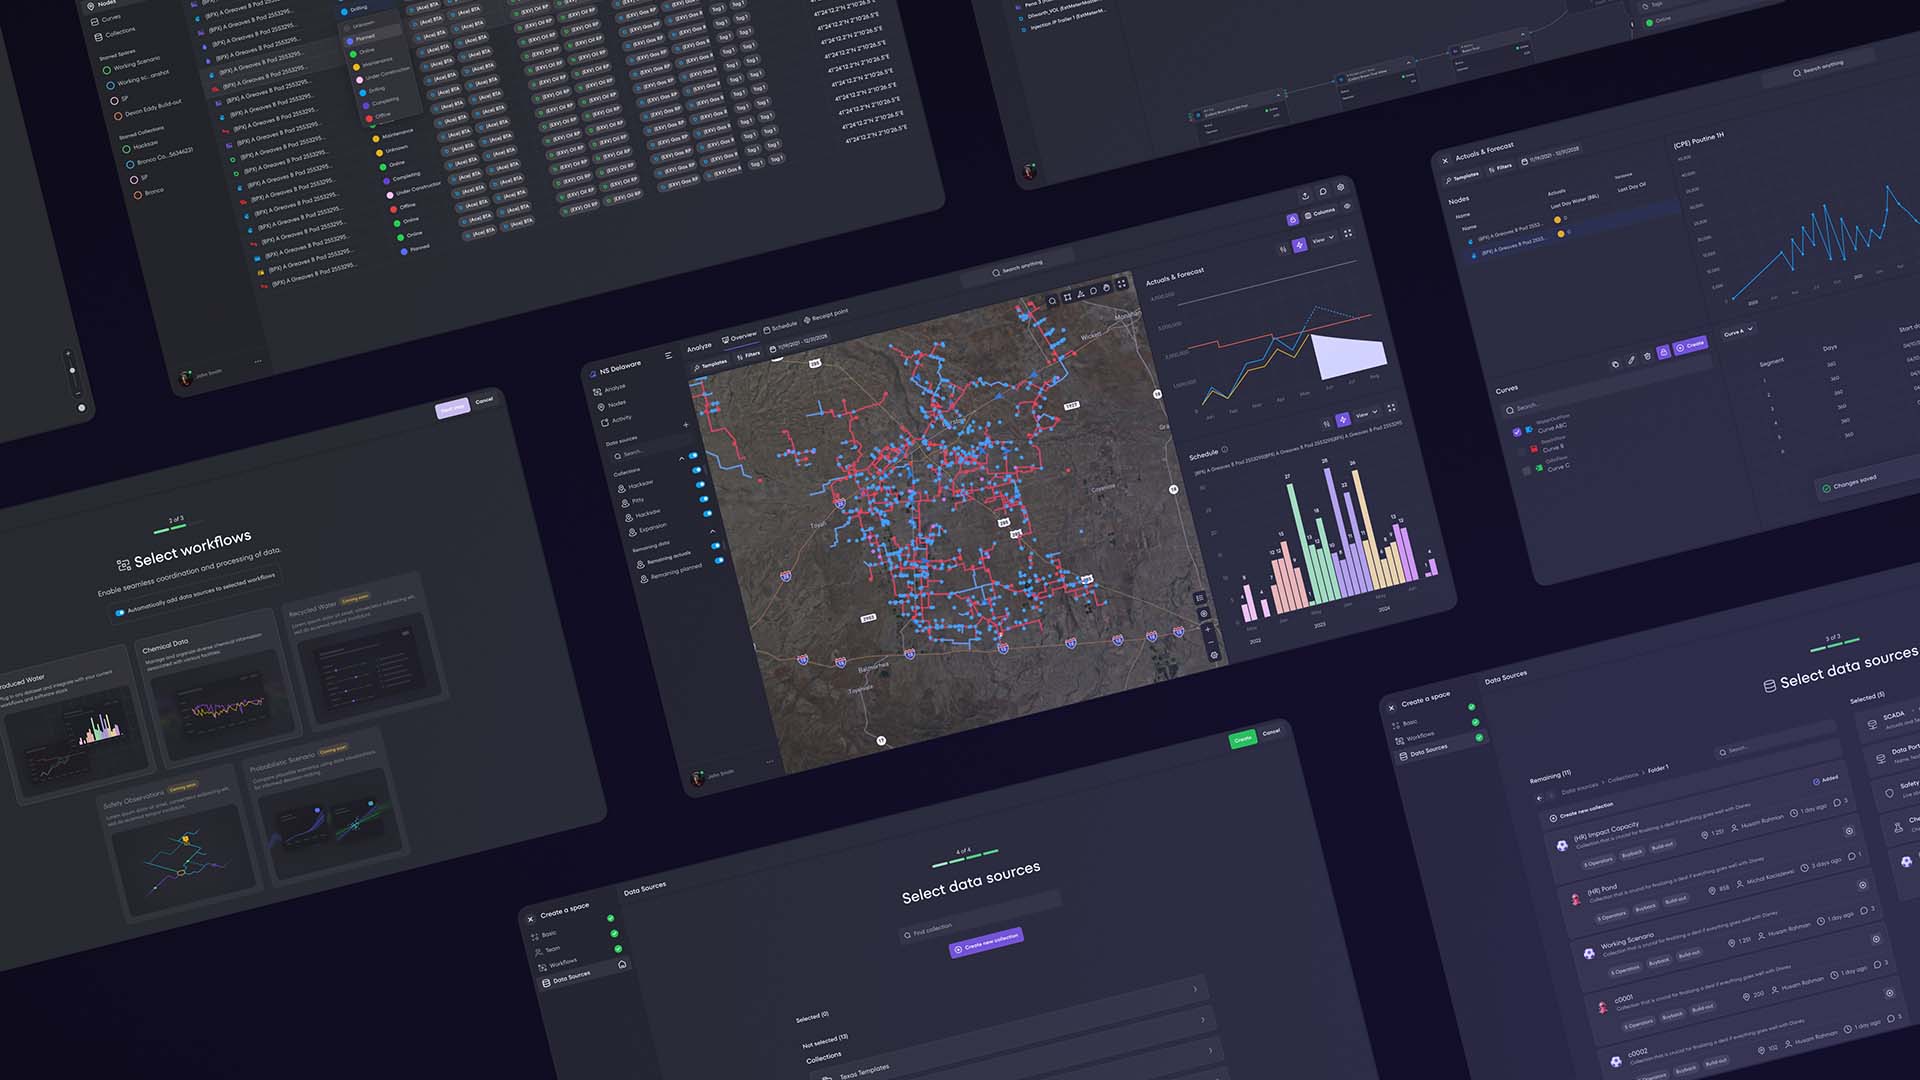Collapse the NS Delaware sidebar menu icon
Image resolution: width=1920 pixels, height=1080 pixels.
coord(668,355)
